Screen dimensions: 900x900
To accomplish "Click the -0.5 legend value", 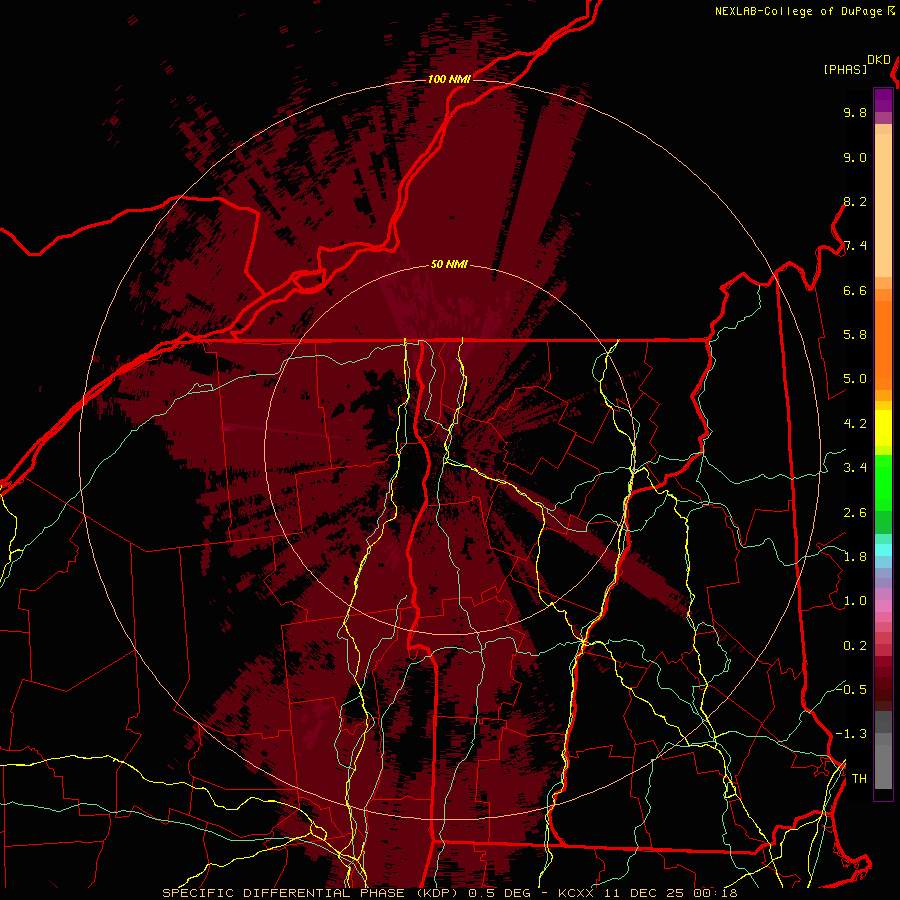I will (x=851, y=689).
